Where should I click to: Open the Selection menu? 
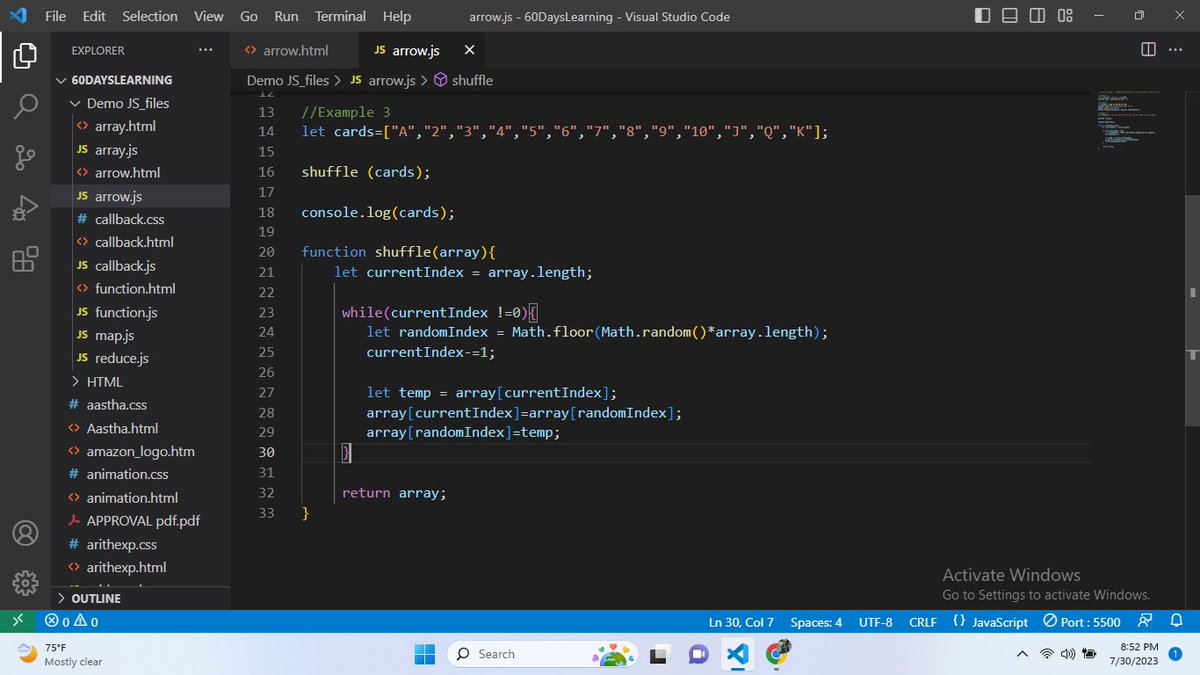click(x=150, y=16)
